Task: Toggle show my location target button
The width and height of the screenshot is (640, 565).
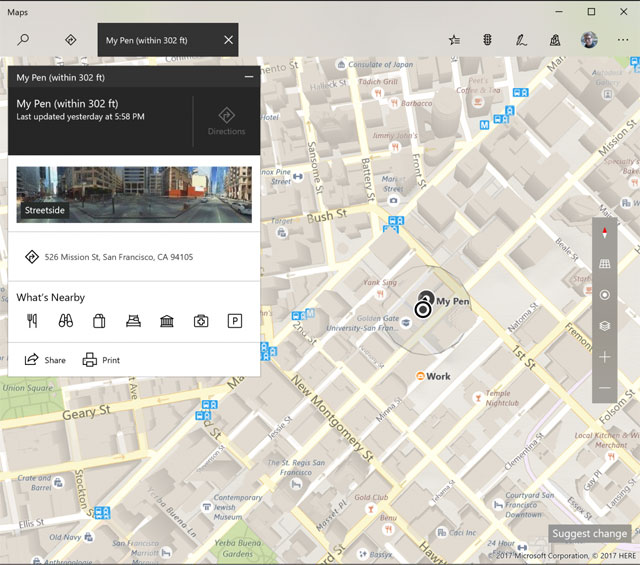Action: pyautogui.click(x=605, y=295)
